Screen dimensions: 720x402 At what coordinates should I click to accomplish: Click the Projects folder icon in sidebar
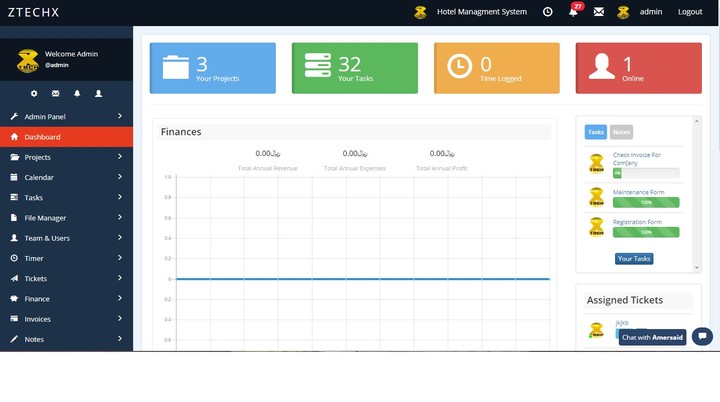pos(15,157)
